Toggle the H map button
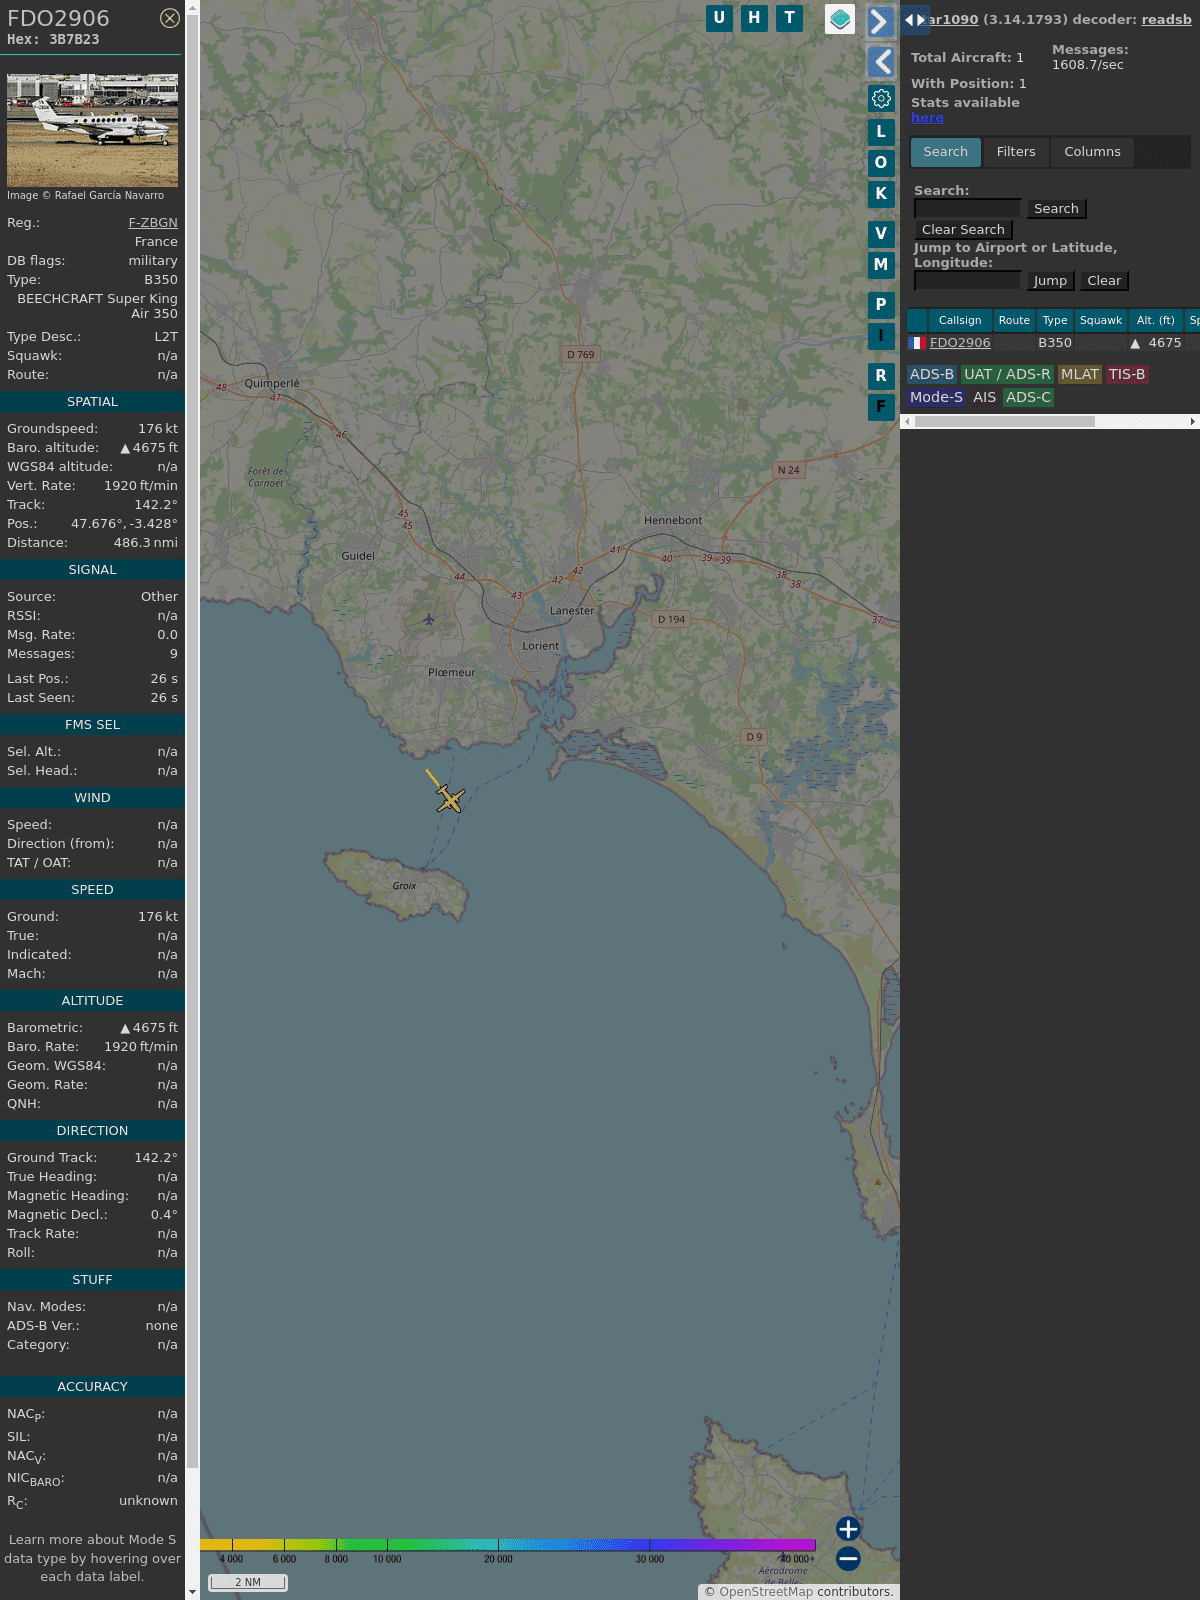The height and width of the screenshot is (1600, 1200). tap(754, 18)
